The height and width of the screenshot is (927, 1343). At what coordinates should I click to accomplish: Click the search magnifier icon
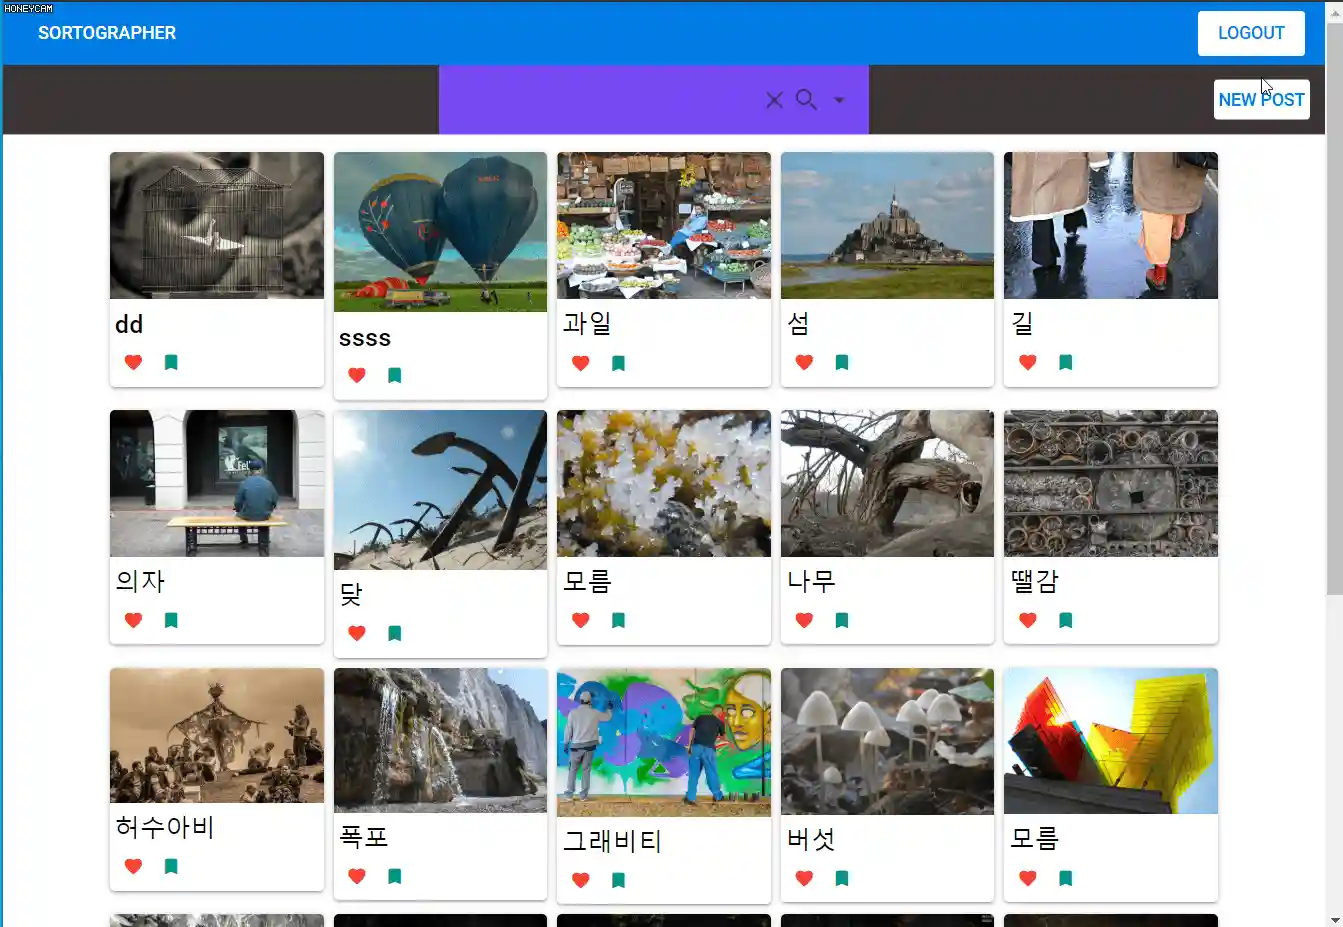pos(806,100)
